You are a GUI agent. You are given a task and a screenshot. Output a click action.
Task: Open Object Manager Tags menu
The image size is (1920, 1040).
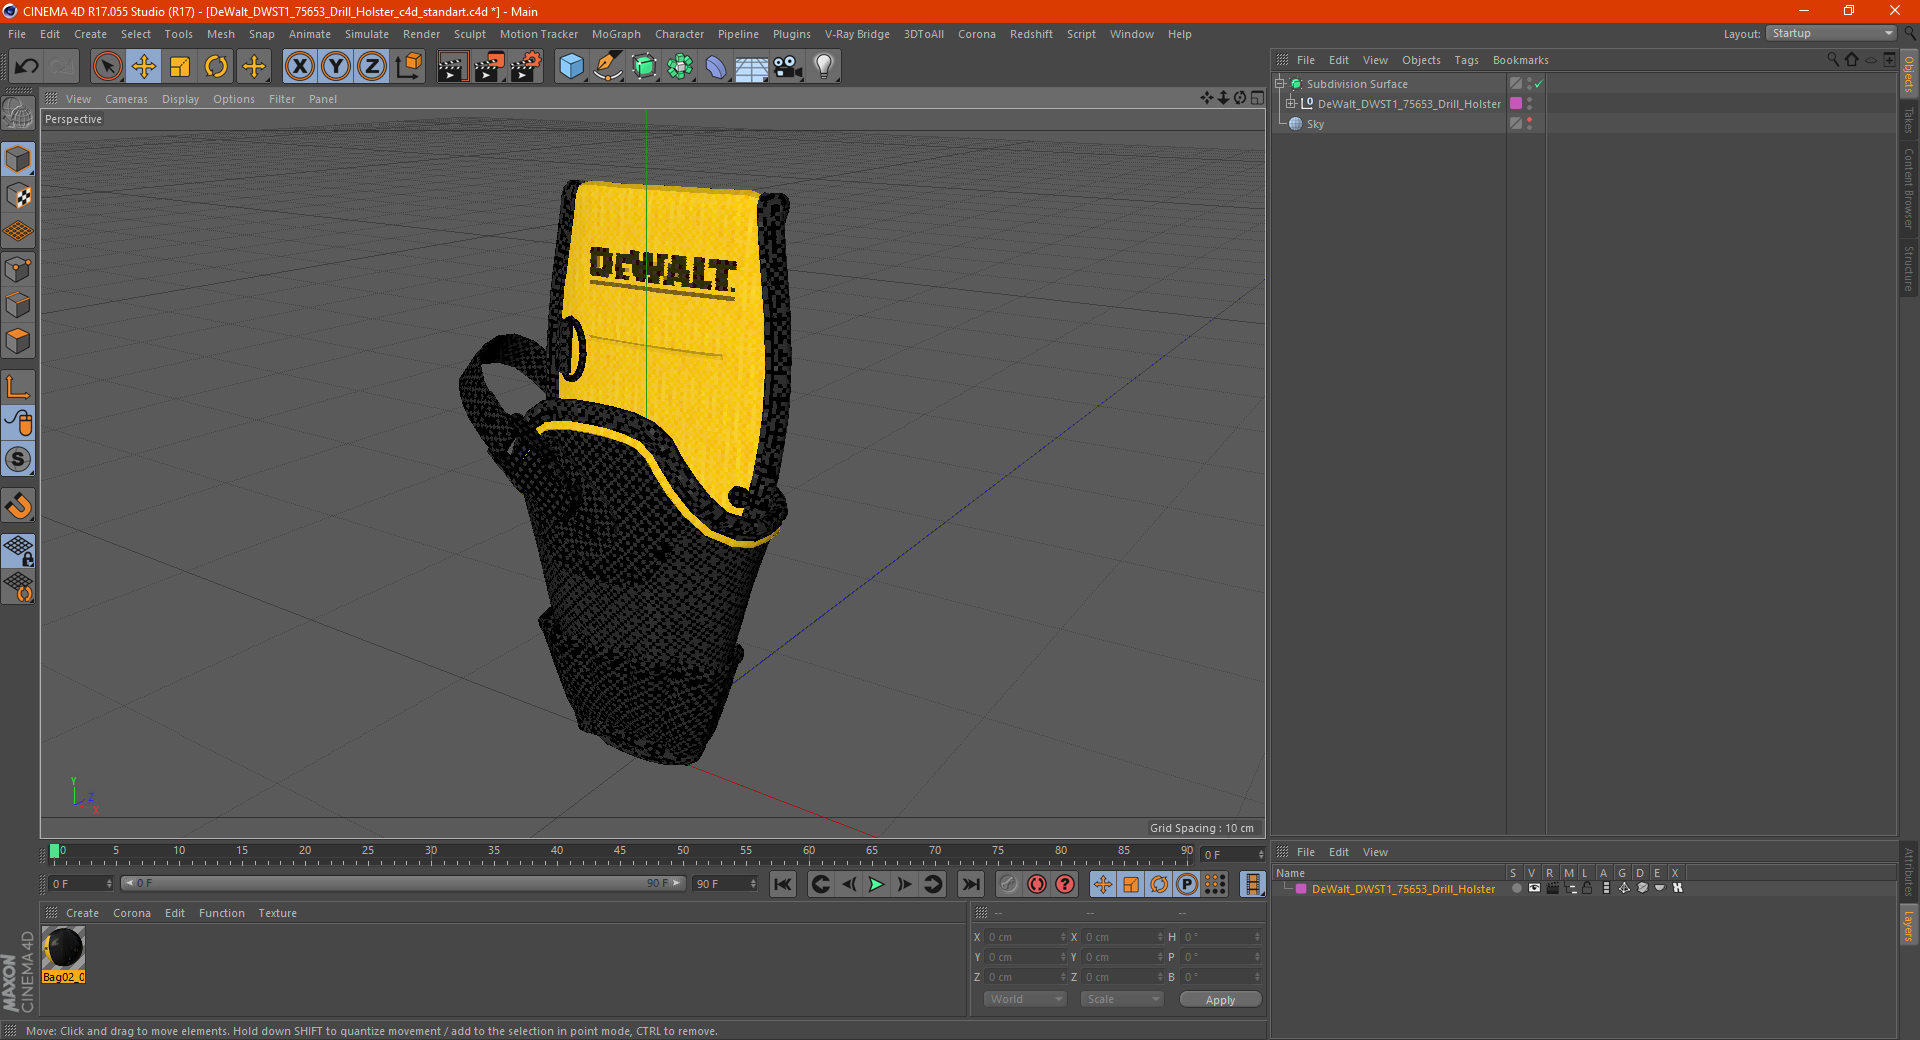click(1466, 60)
